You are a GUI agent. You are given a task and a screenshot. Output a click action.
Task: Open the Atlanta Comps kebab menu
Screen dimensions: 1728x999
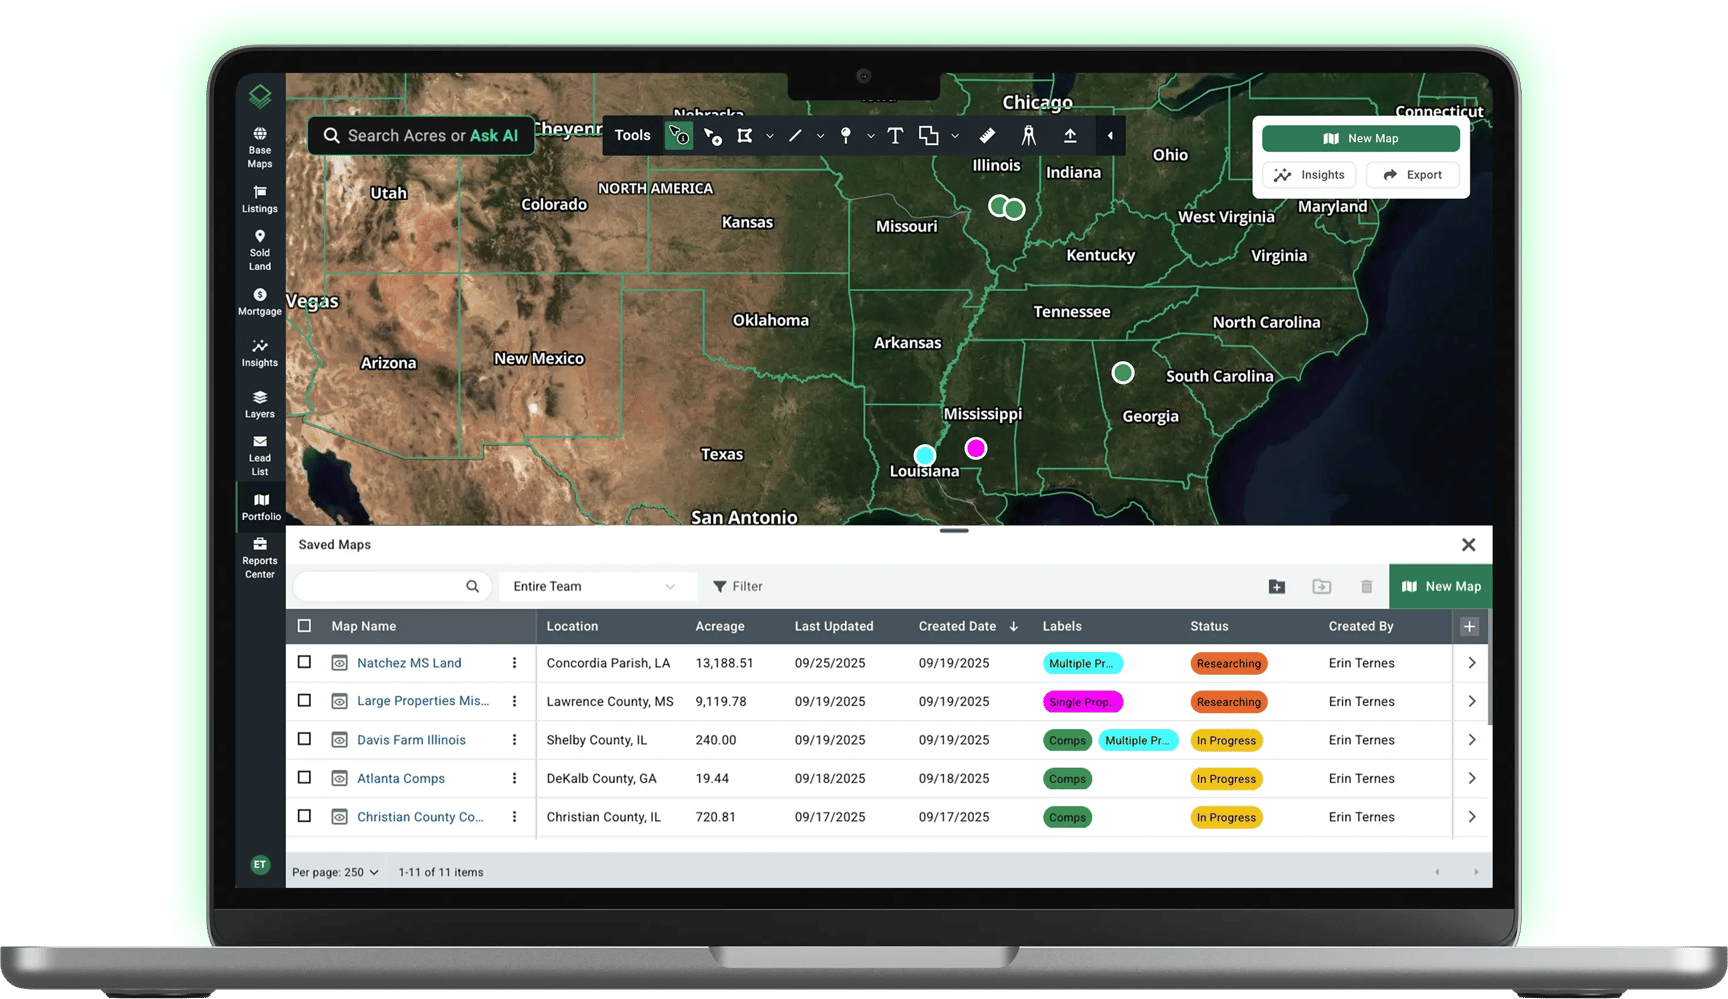(515, 779)
